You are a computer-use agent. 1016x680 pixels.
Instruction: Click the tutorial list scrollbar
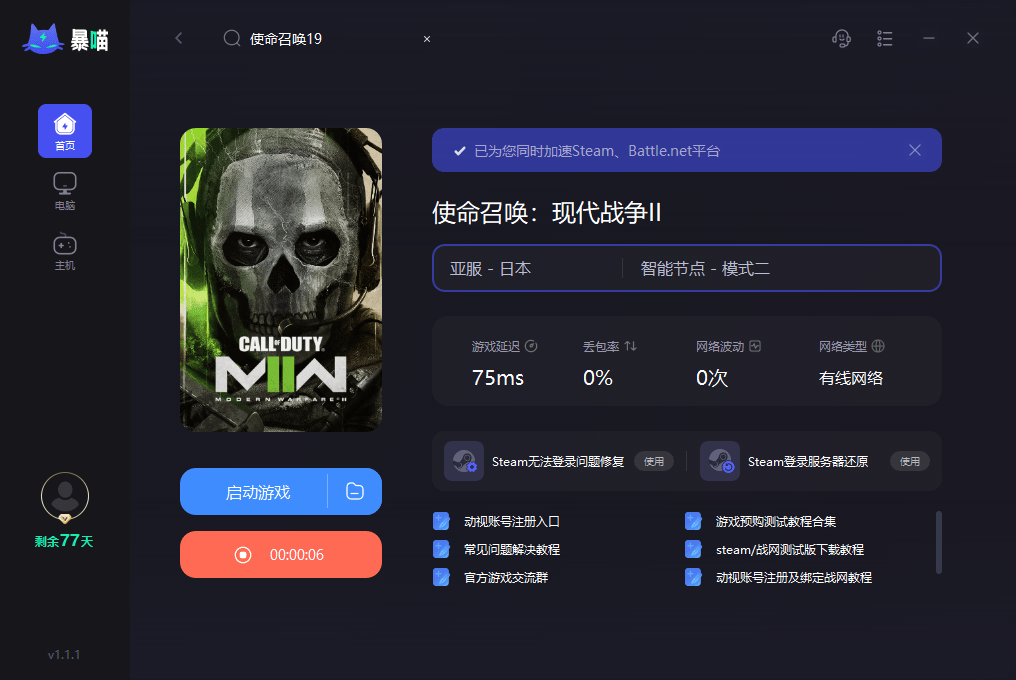point(938,543)
